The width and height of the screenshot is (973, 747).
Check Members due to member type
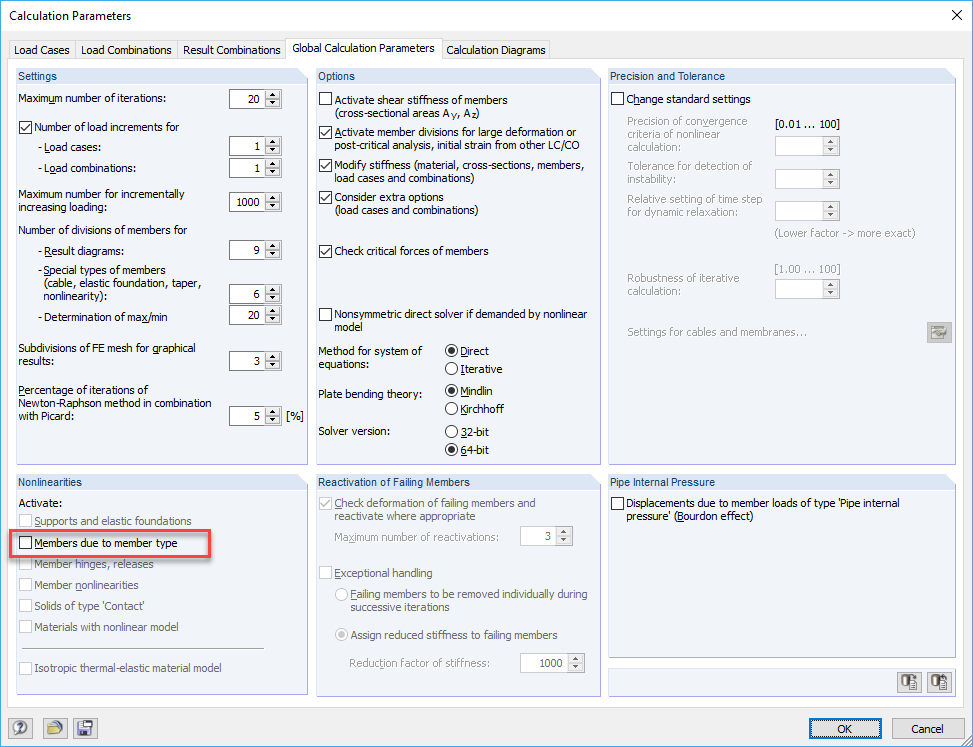pos(23,544)
